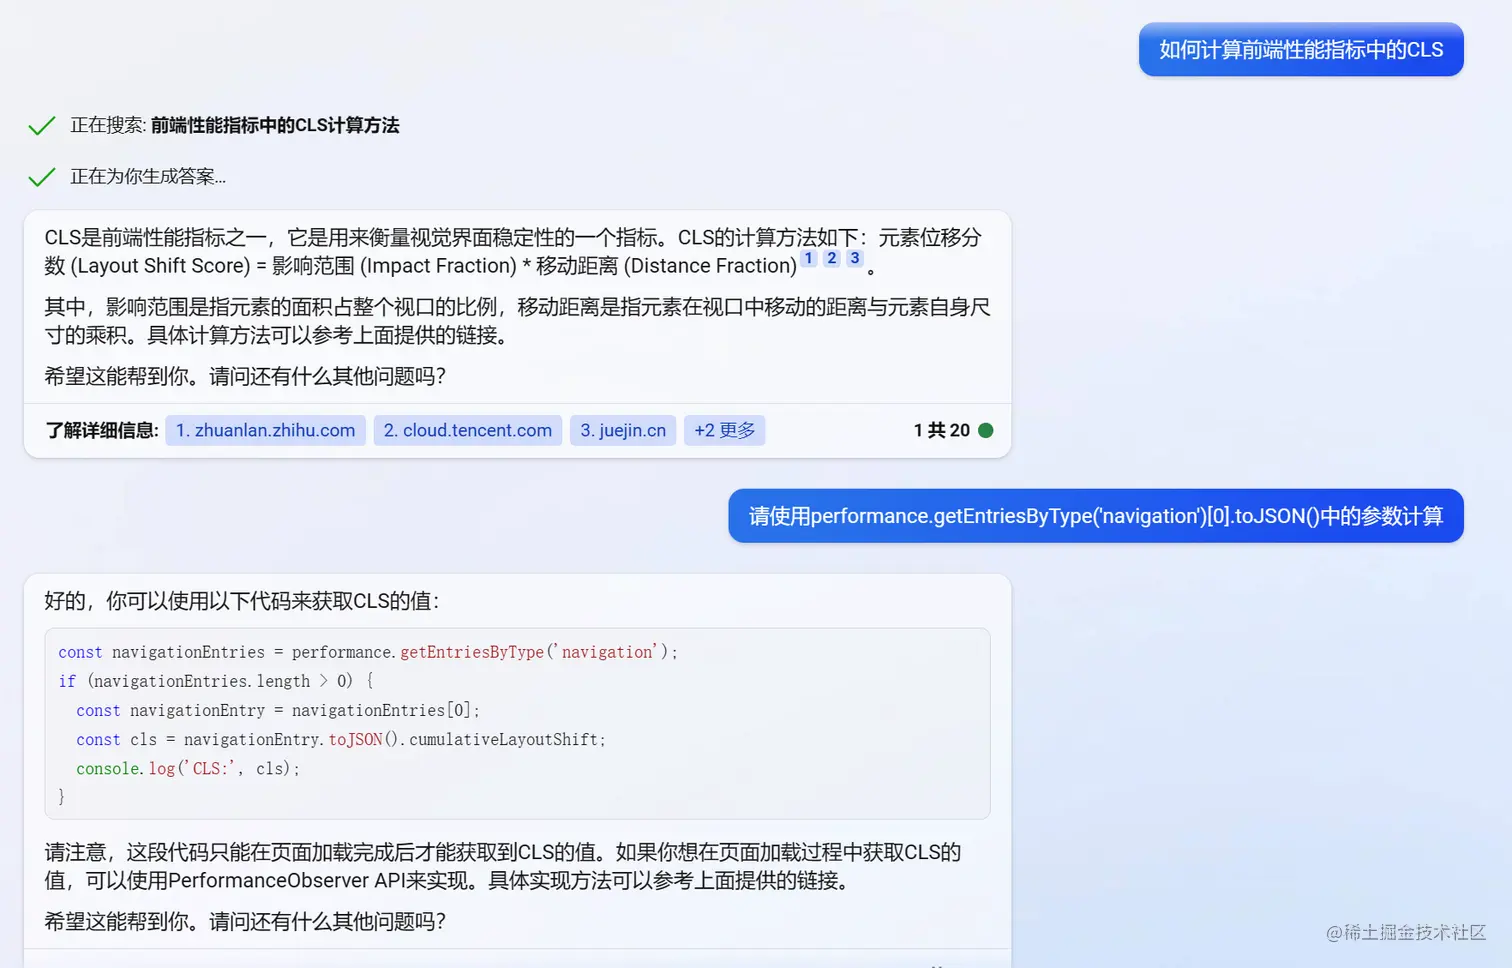Open the cloud.tencent.com source link
1512x968 pixels.
coord(467,430)
